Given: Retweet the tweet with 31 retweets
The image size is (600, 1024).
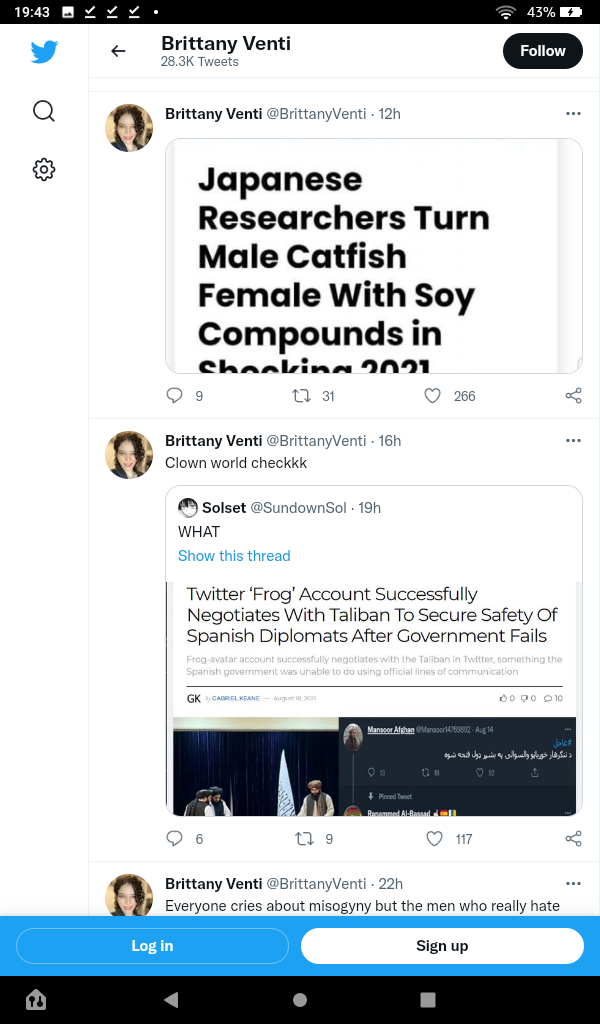Looking at the screenshot, I should coord(301,396).
